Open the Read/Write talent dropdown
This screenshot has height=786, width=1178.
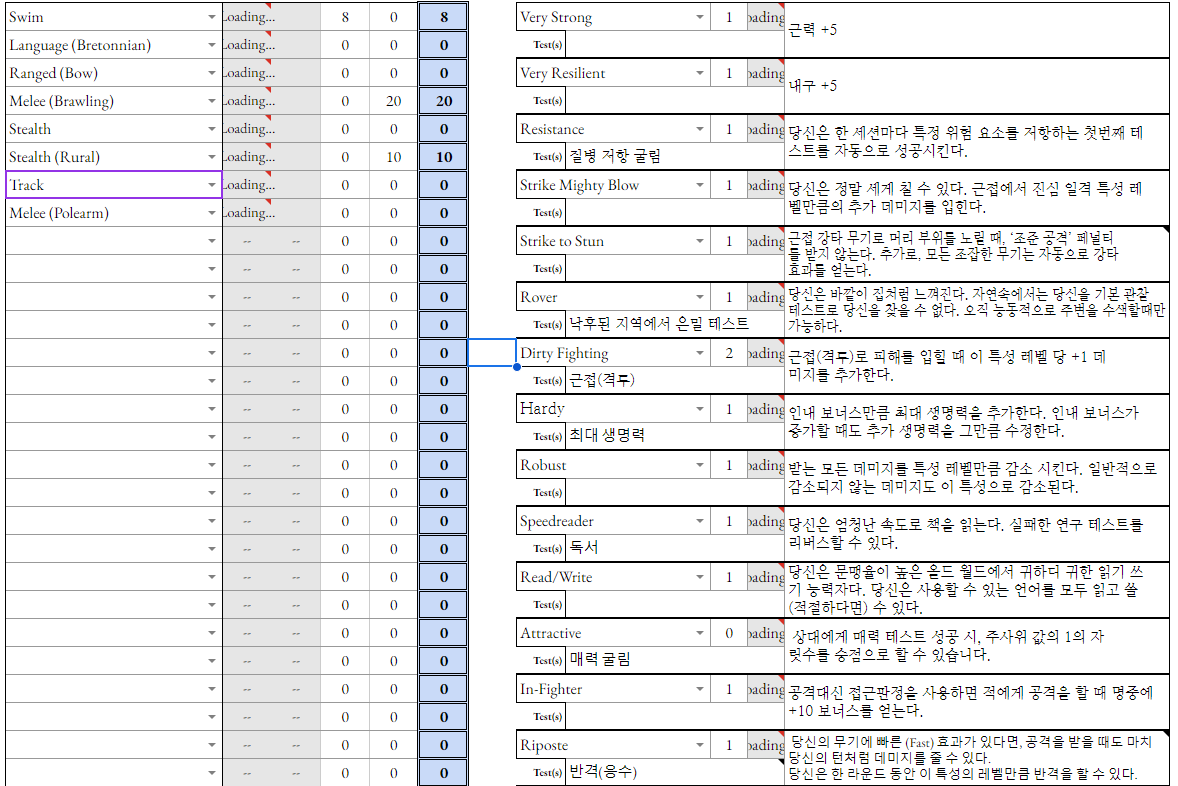click(700, 578)
